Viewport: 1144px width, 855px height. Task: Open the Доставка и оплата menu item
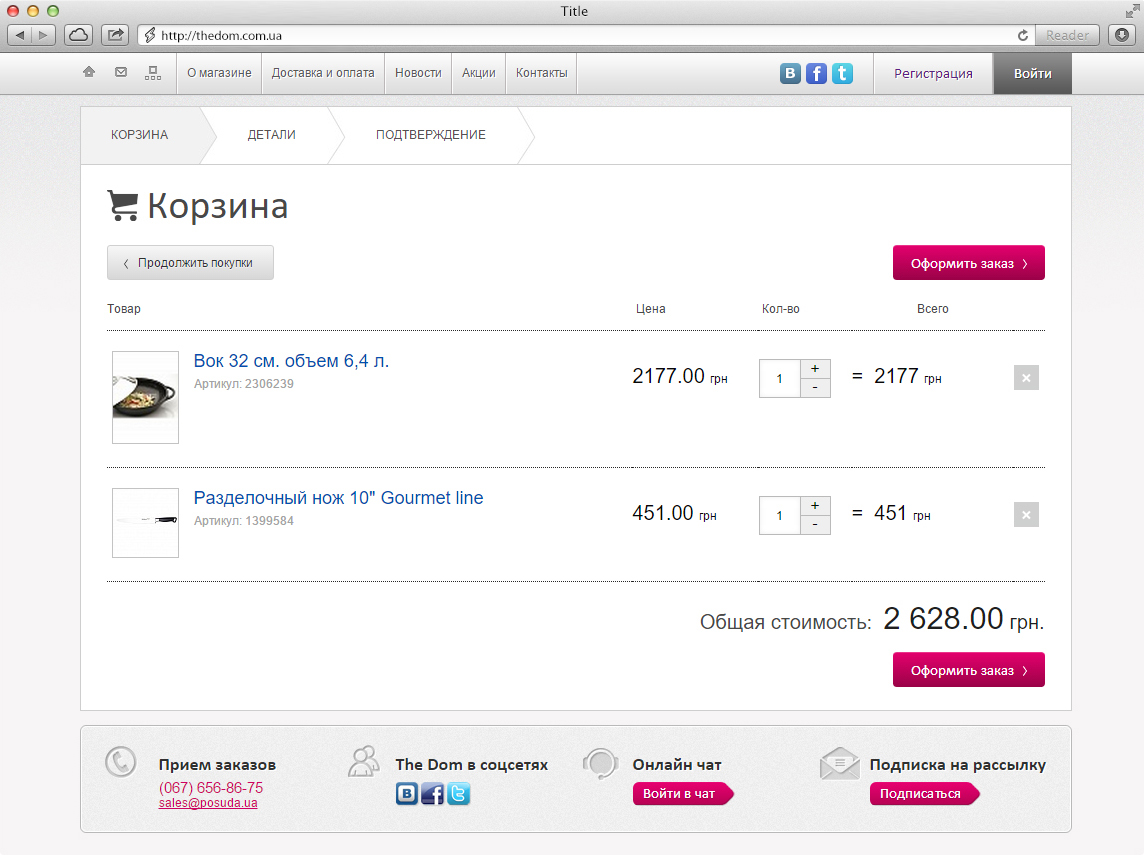click(x=323, y=73)
